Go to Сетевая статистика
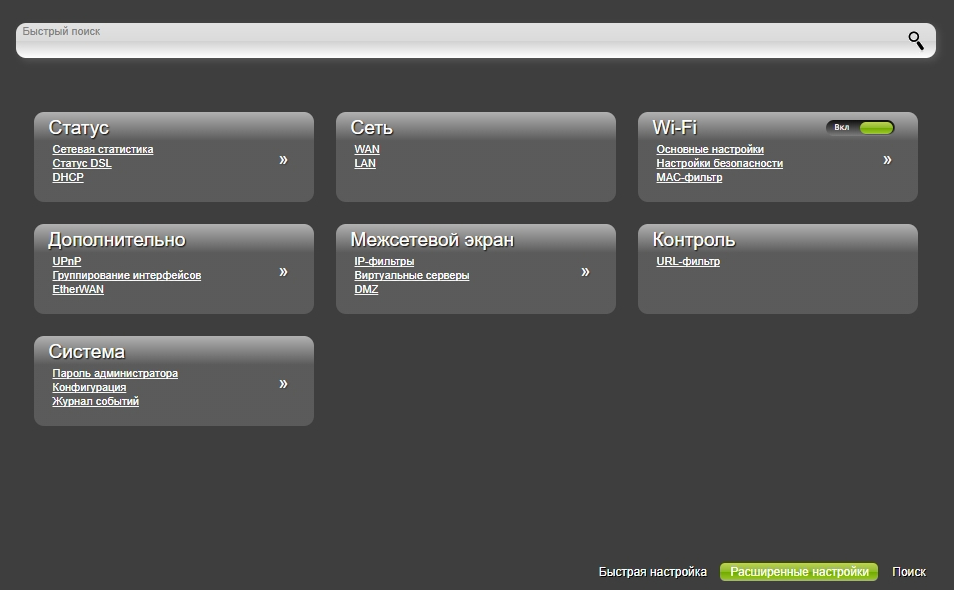The image size is (954, 590). (x=103, y=150)
